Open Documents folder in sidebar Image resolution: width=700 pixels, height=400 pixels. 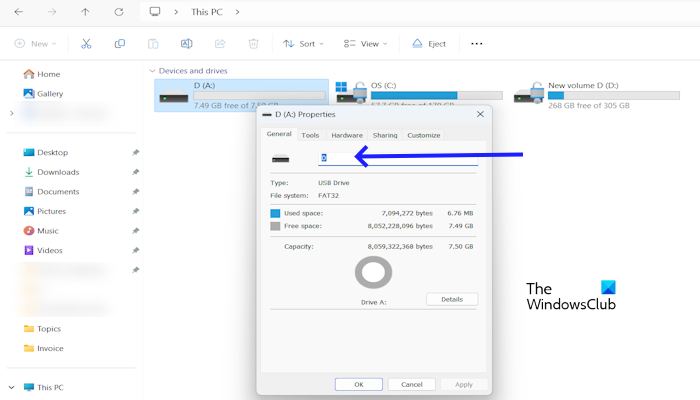click(x=51, y=192)
